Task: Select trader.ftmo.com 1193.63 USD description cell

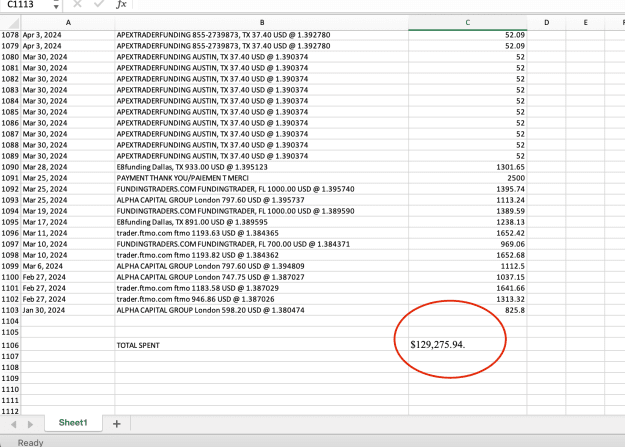Action: (x=262, y=233)
